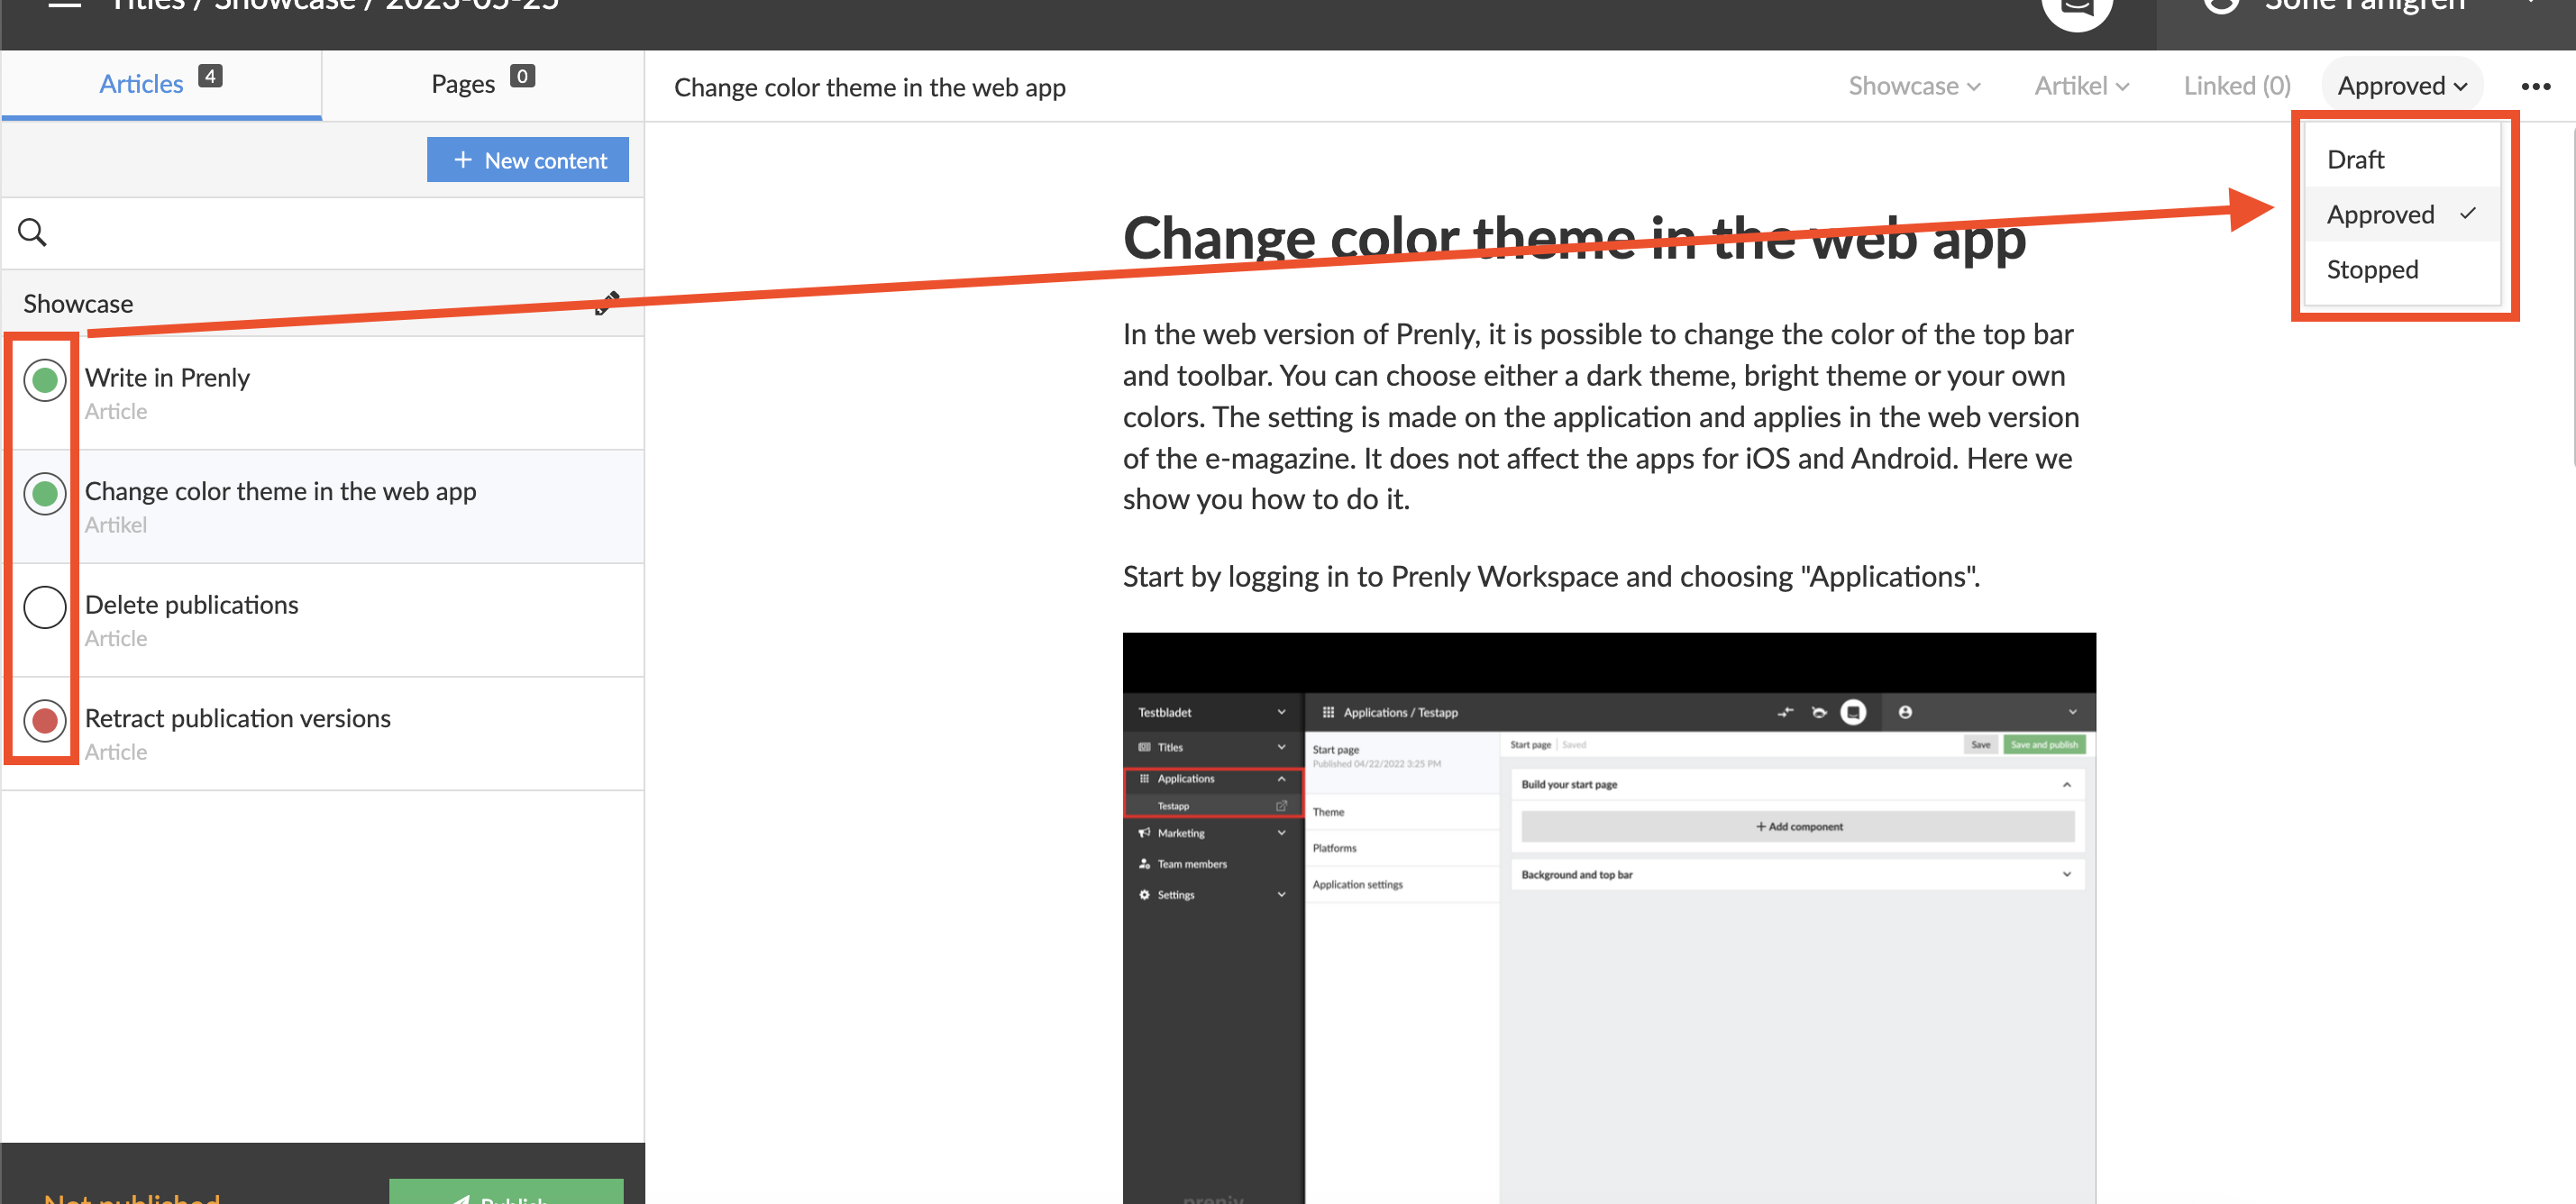This screenshot has height=1204, width=2576.
Task: Toggle red status circle for Retract publication versions
Action: 45,720
